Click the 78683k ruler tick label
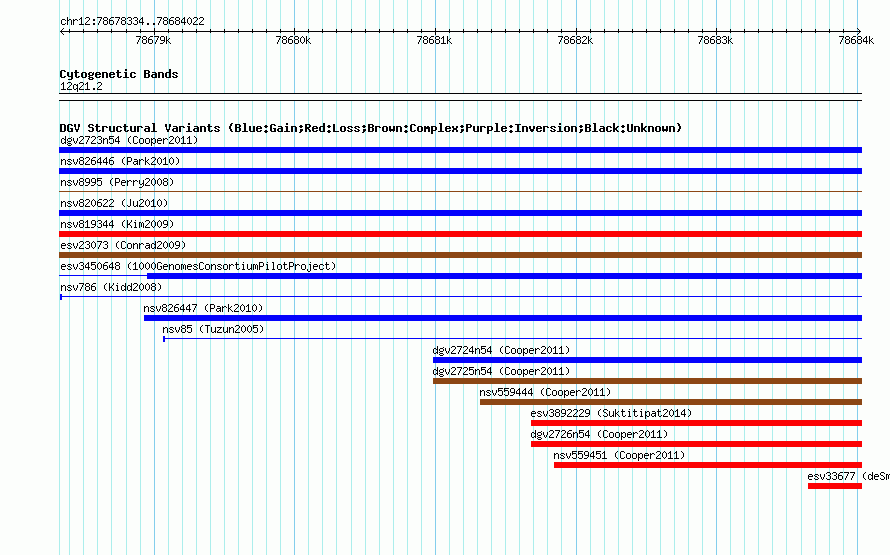 click(x=715, y=40)
